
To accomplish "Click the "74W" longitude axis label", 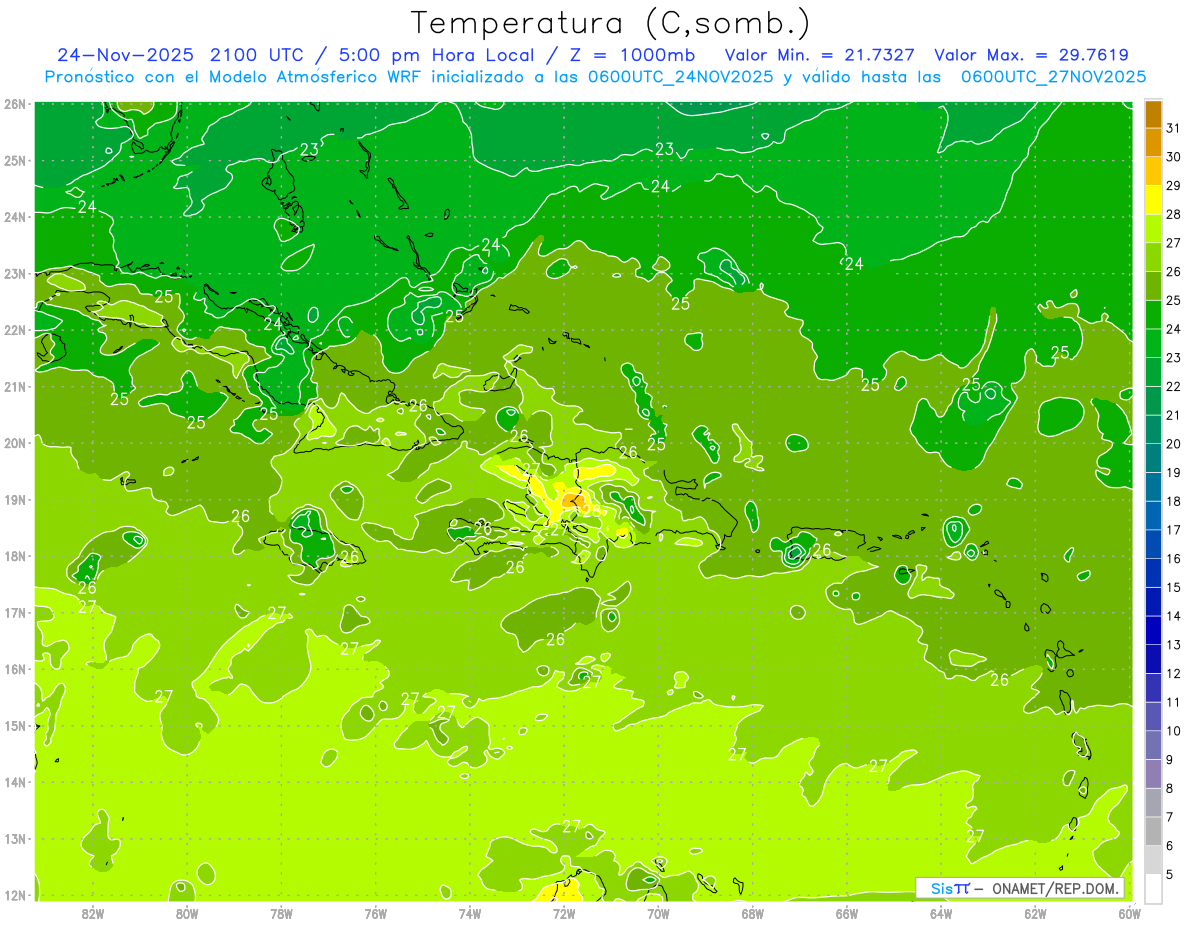I will [x=470, y=913].
